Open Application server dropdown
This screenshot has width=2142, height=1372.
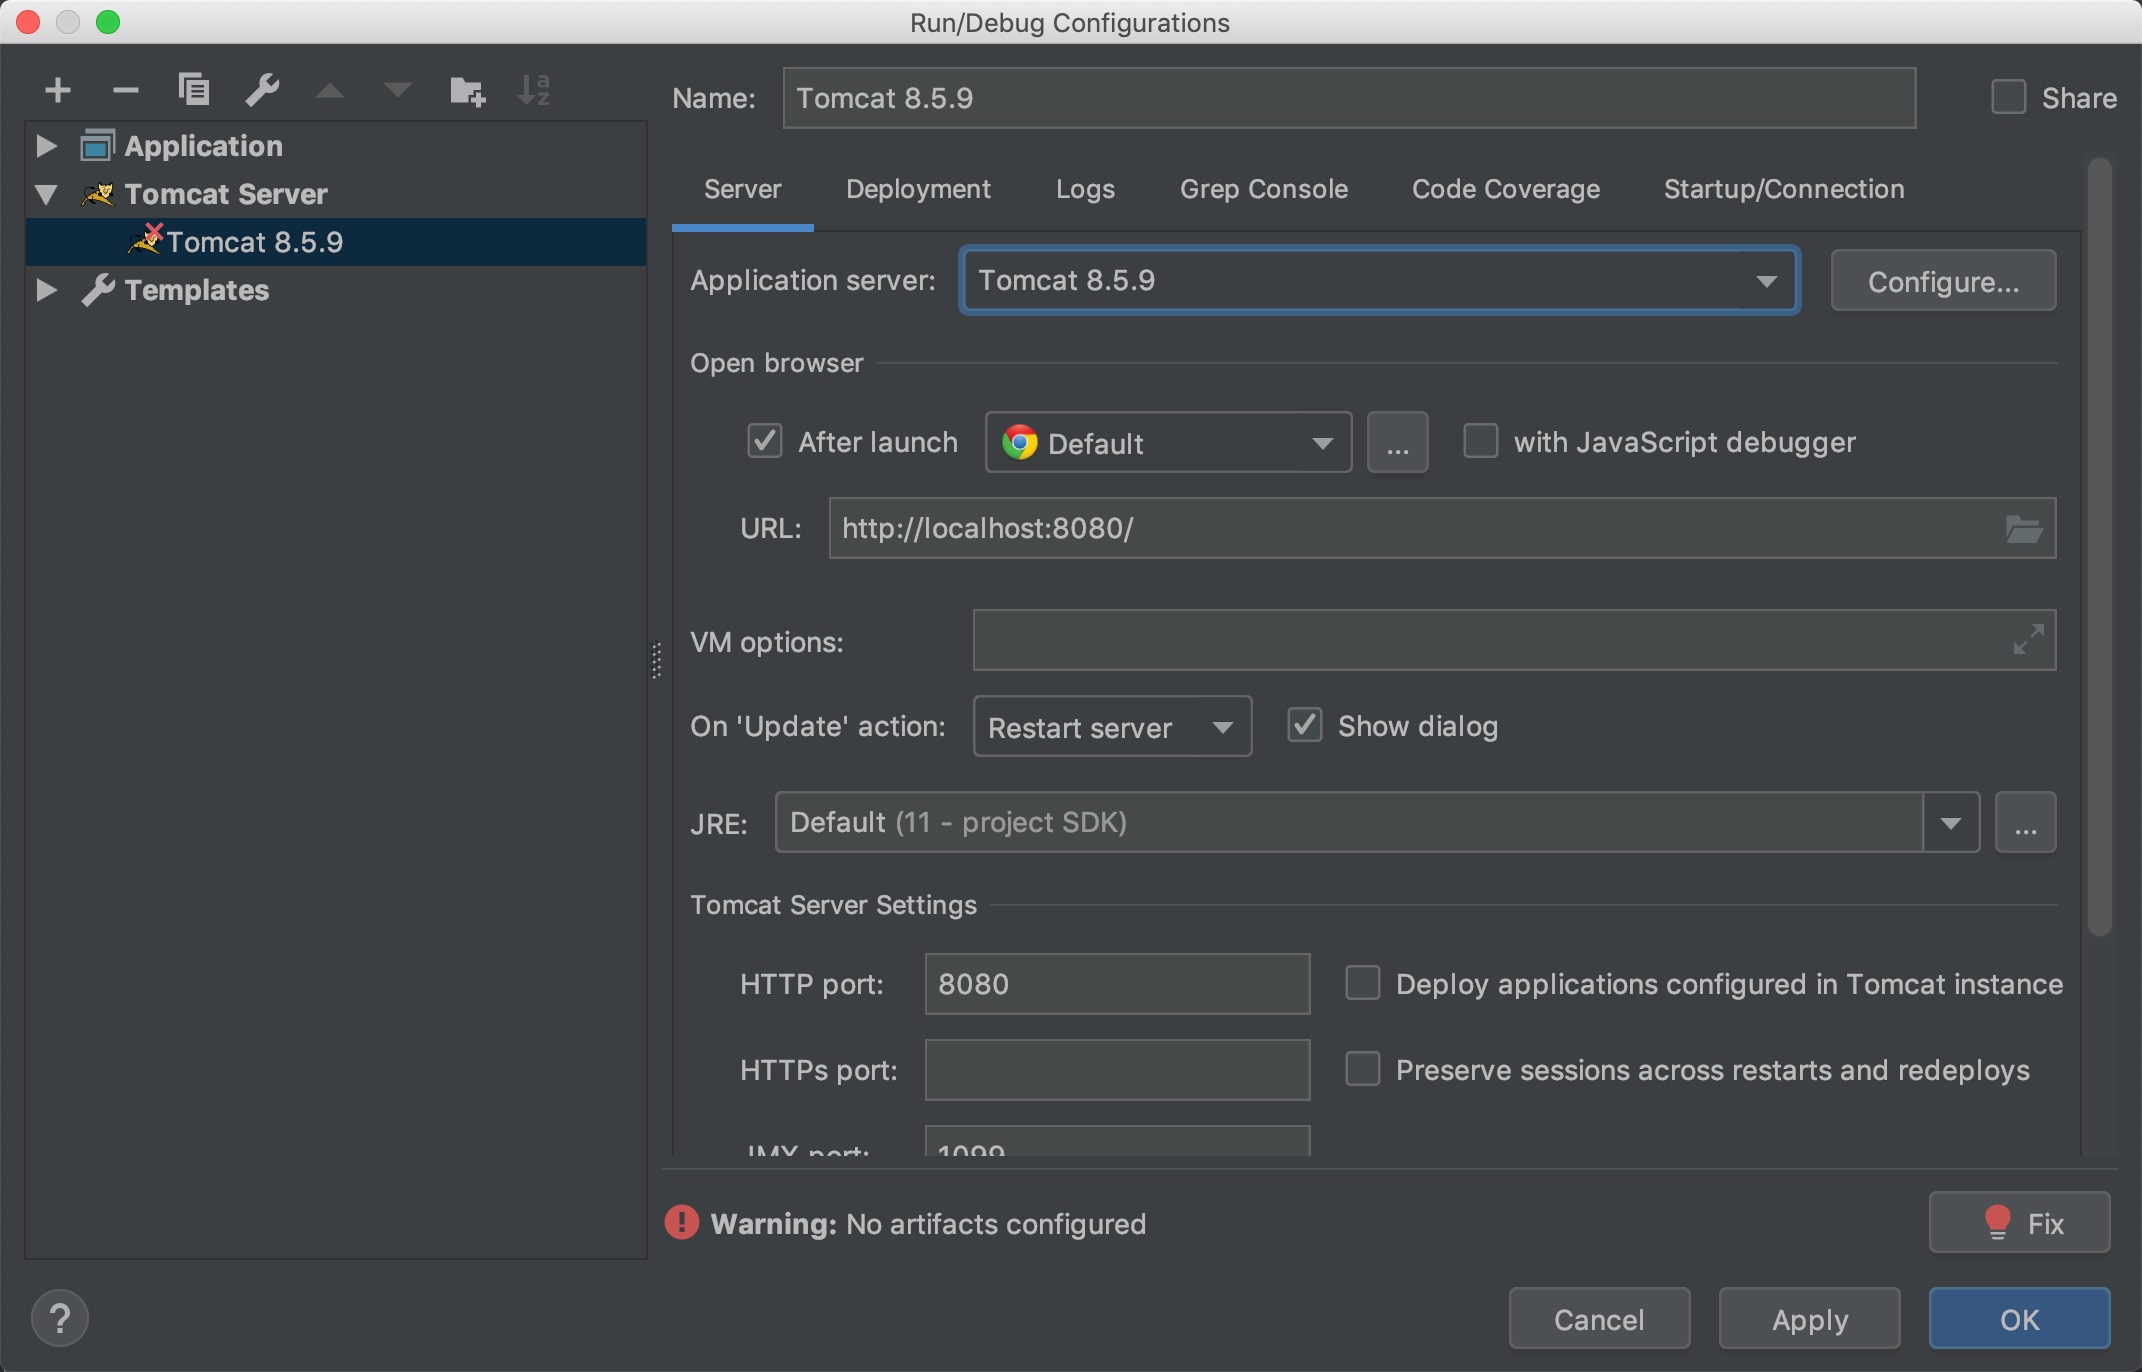coord(1380,280)
